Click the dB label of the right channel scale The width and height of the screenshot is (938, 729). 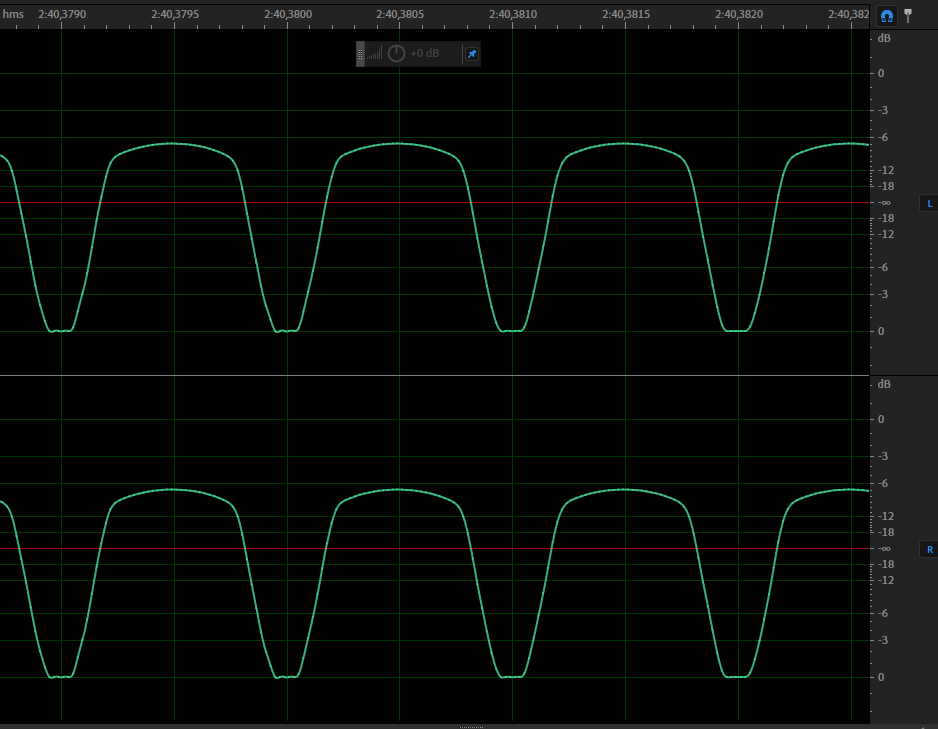pos(883,385)
